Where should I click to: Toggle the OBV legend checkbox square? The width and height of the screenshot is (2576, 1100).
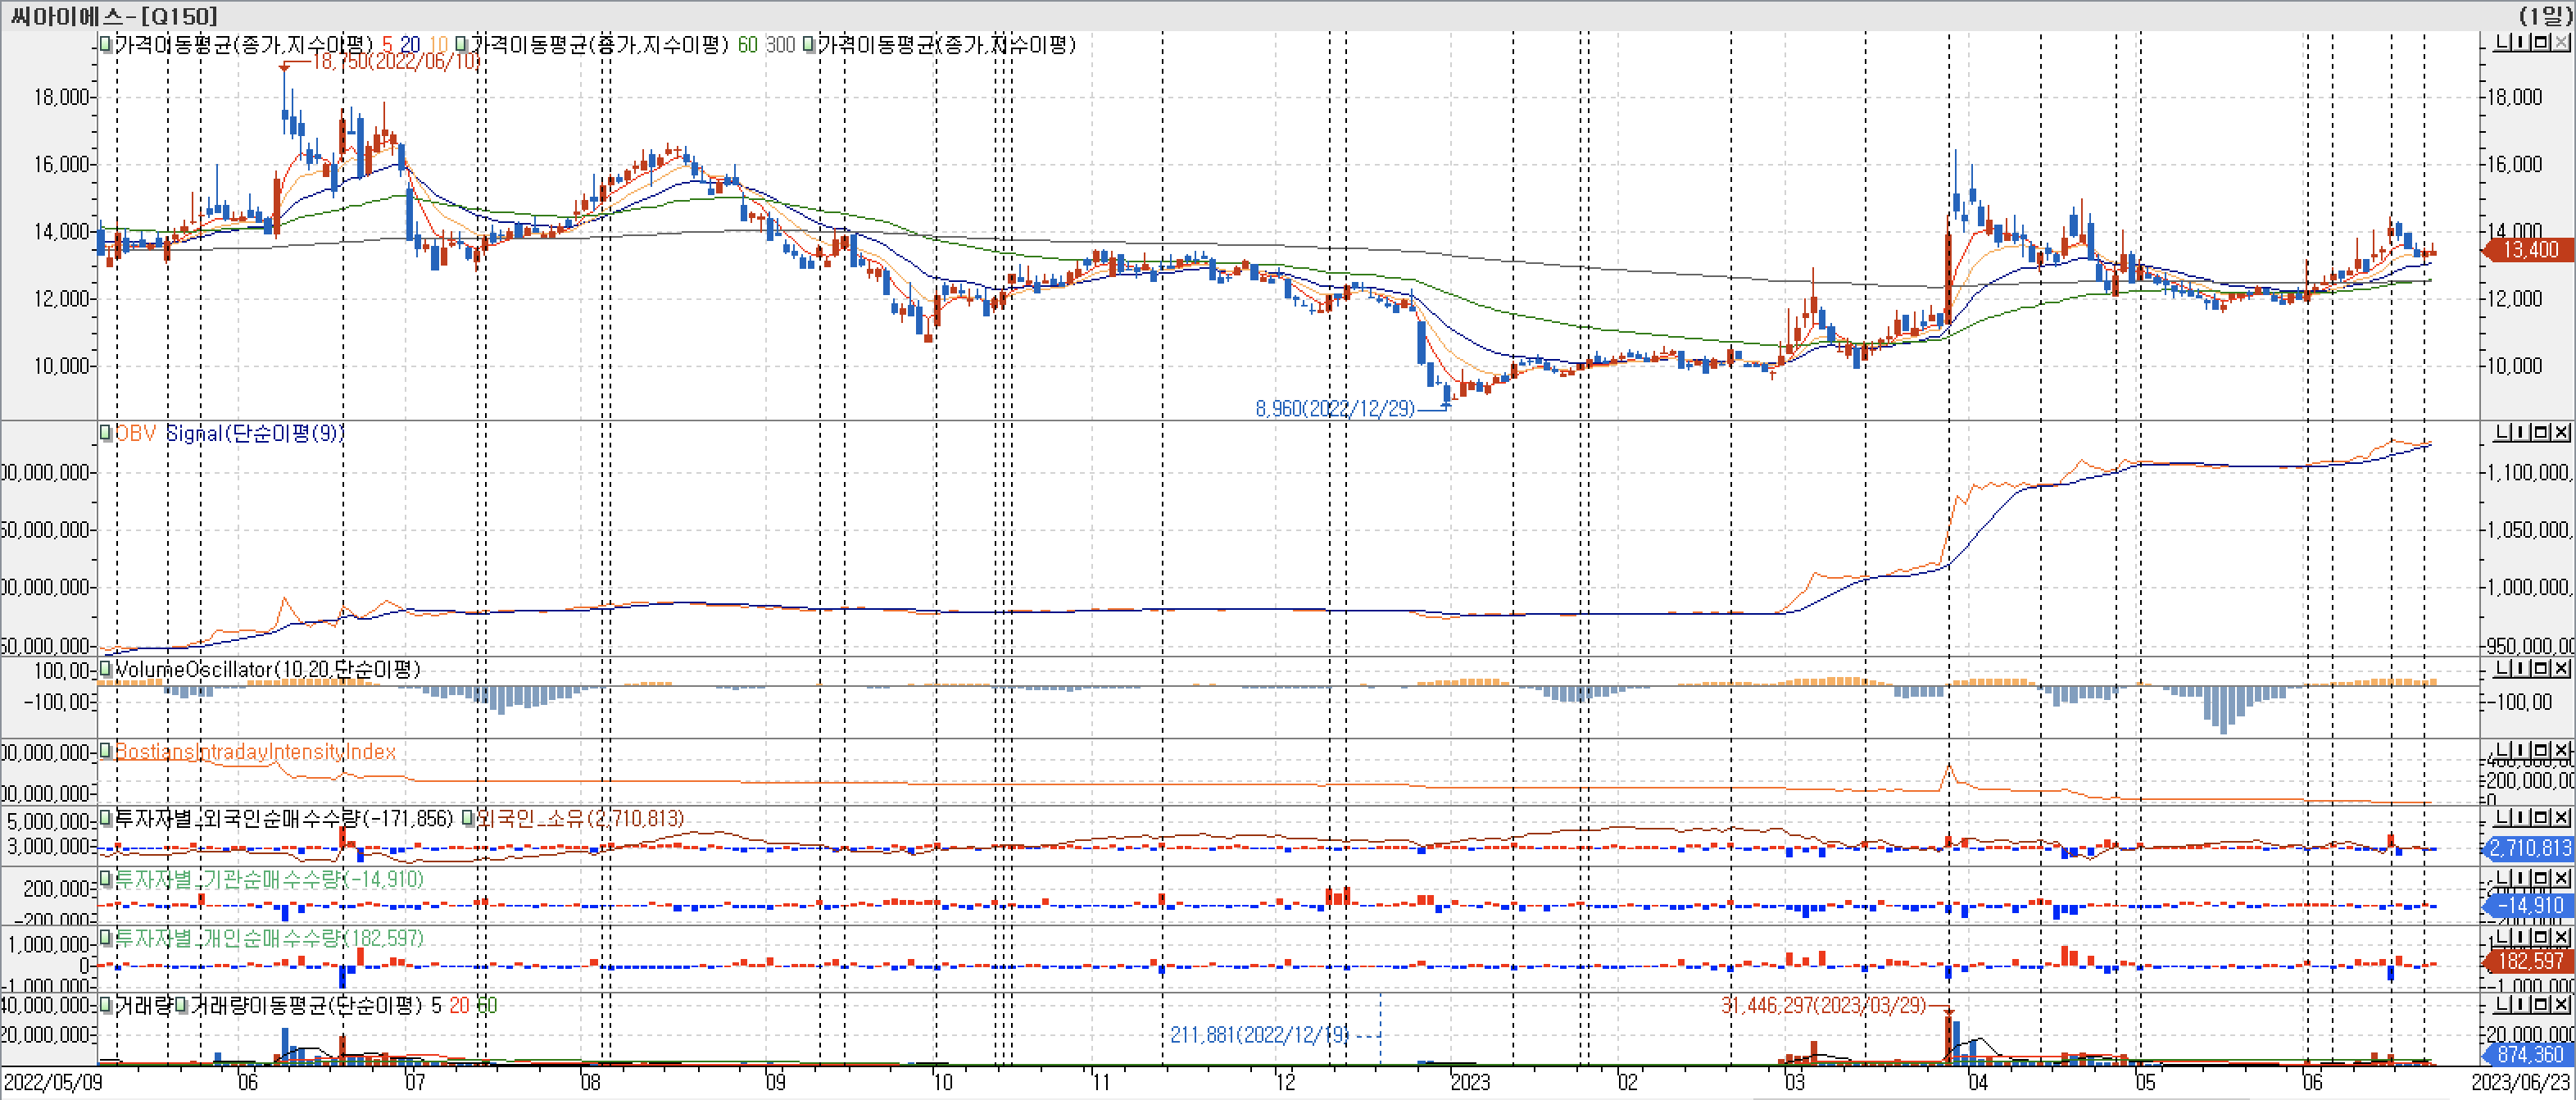[106, 433]
